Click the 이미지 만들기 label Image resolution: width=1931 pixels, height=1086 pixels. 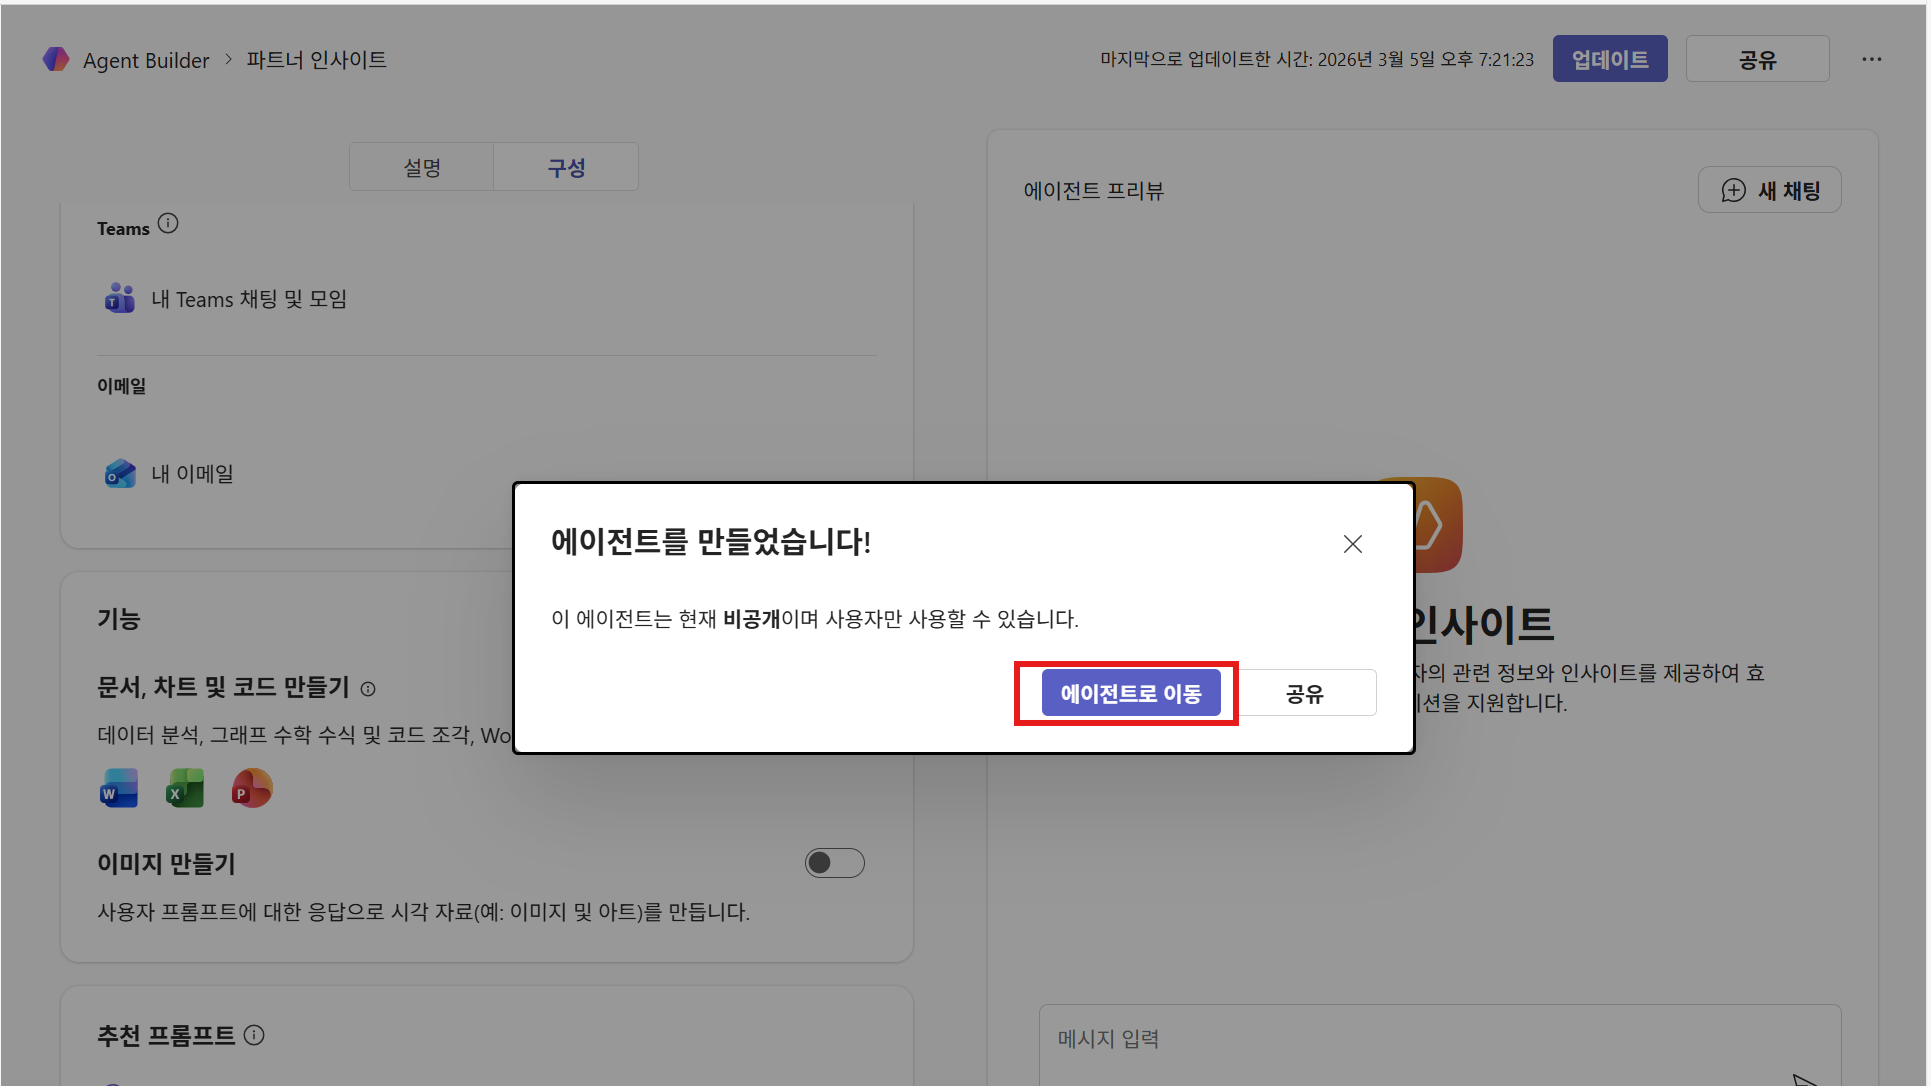pos(166,863)
